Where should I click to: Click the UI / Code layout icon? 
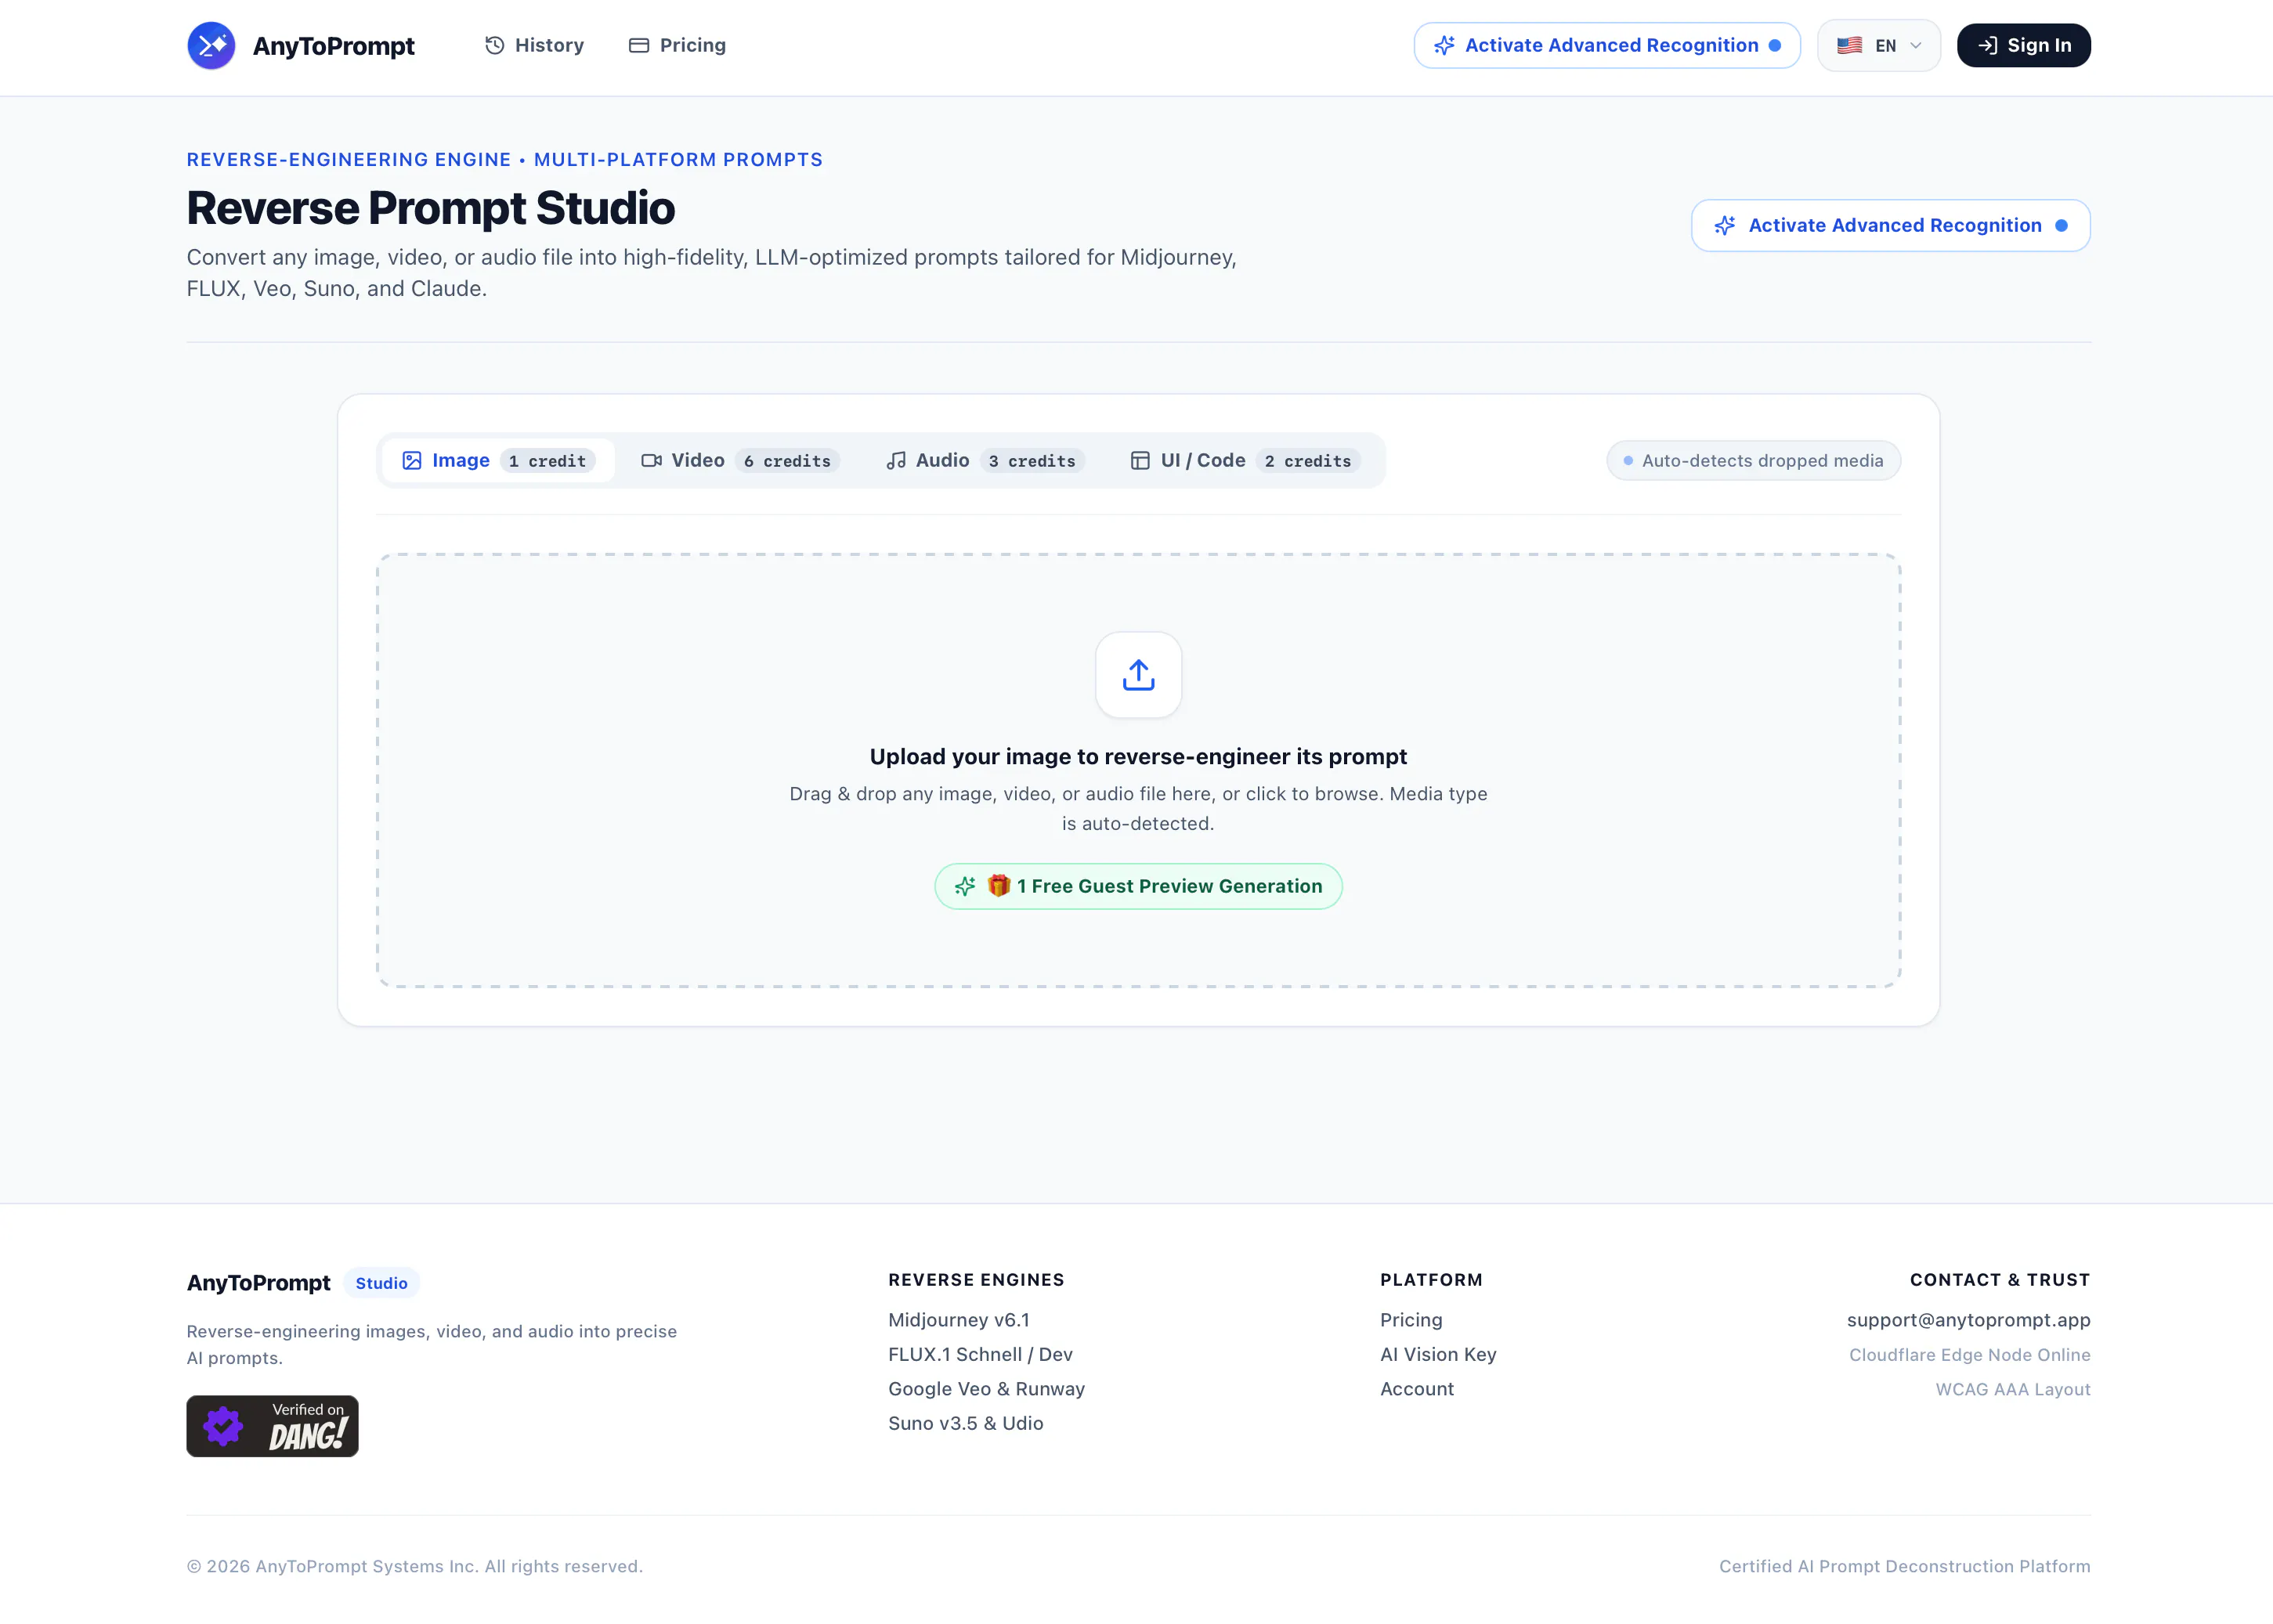(1140, 460)
